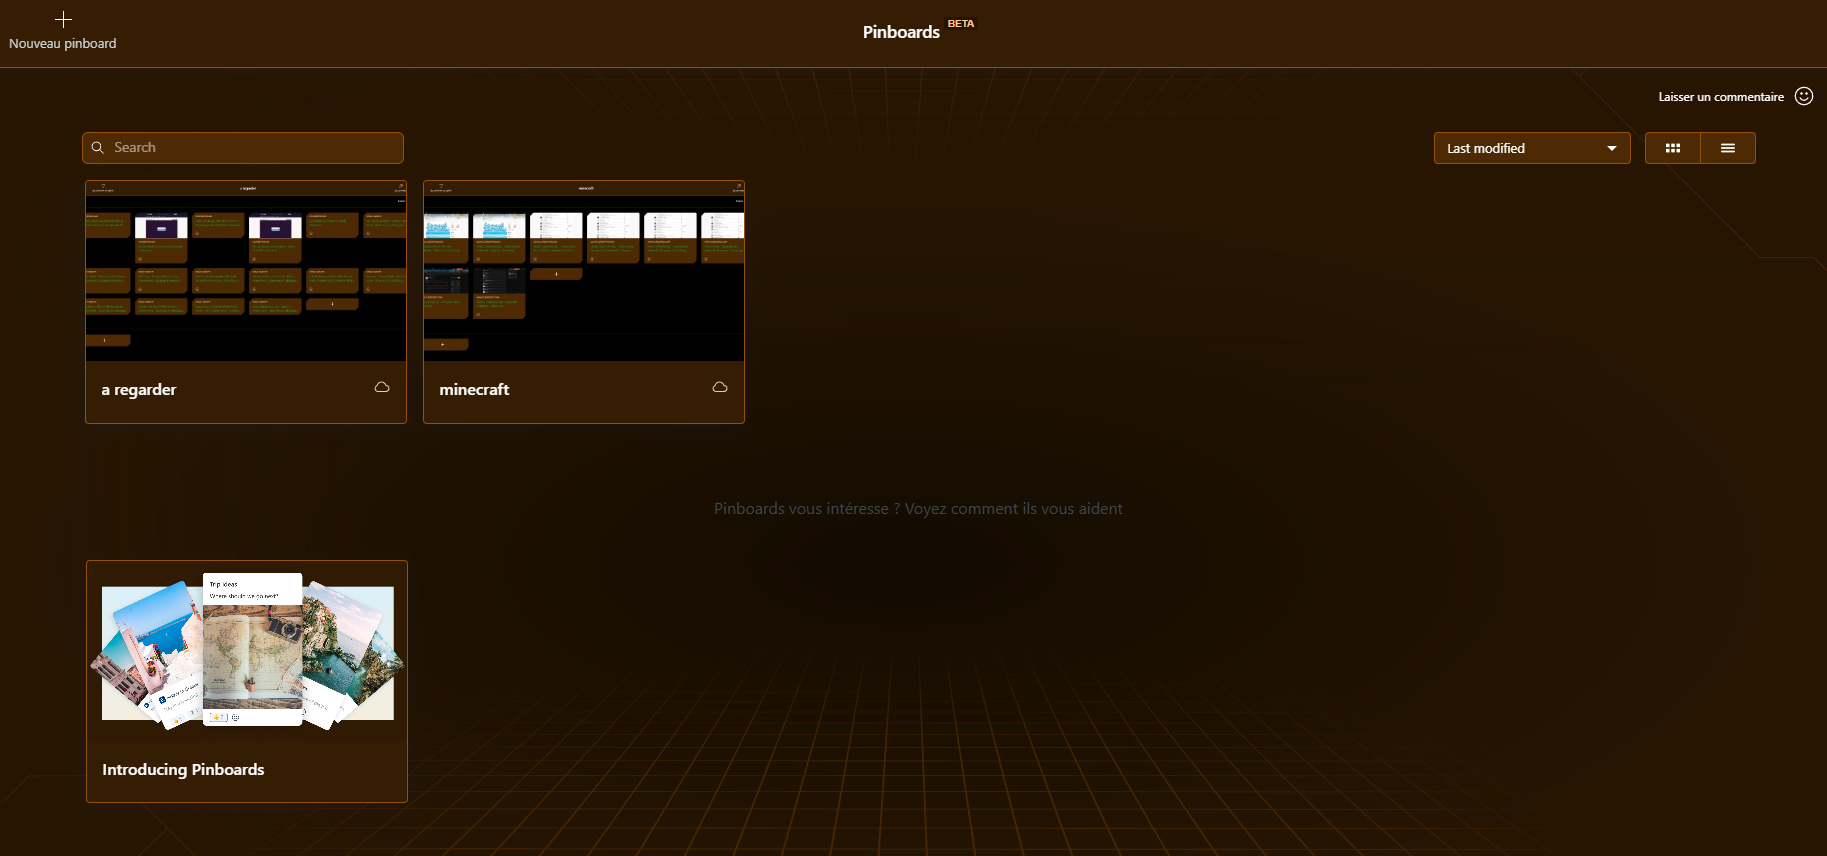Switch to grid view layout
The height and width of the screenshot is (856, 1827).
(1673, 148)
